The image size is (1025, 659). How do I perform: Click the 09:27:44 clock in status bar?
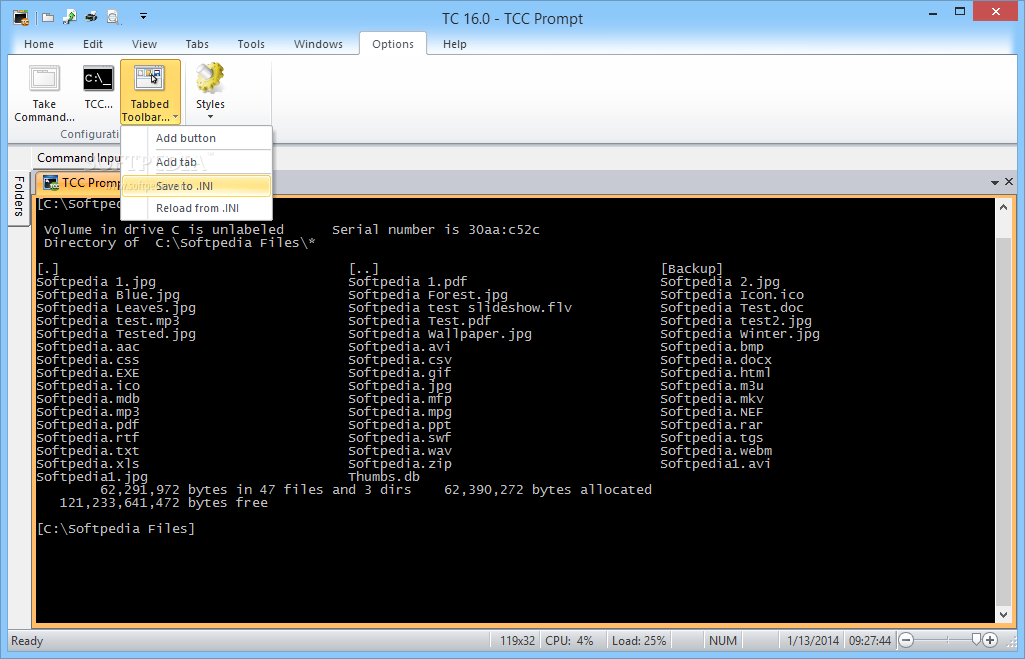tap(869, 641)
